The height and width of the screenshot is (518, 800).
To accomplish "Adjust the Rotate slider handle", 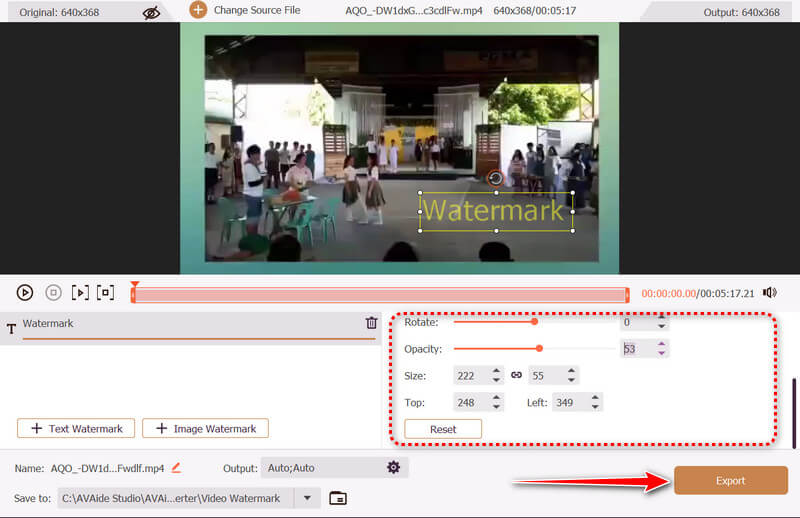I will coord(534,322).
